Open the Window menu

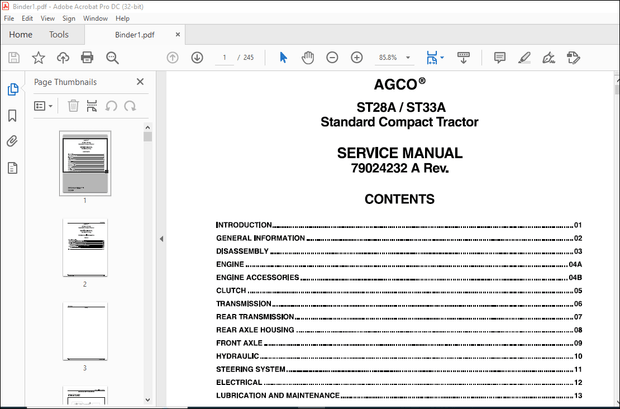(95, 19)
